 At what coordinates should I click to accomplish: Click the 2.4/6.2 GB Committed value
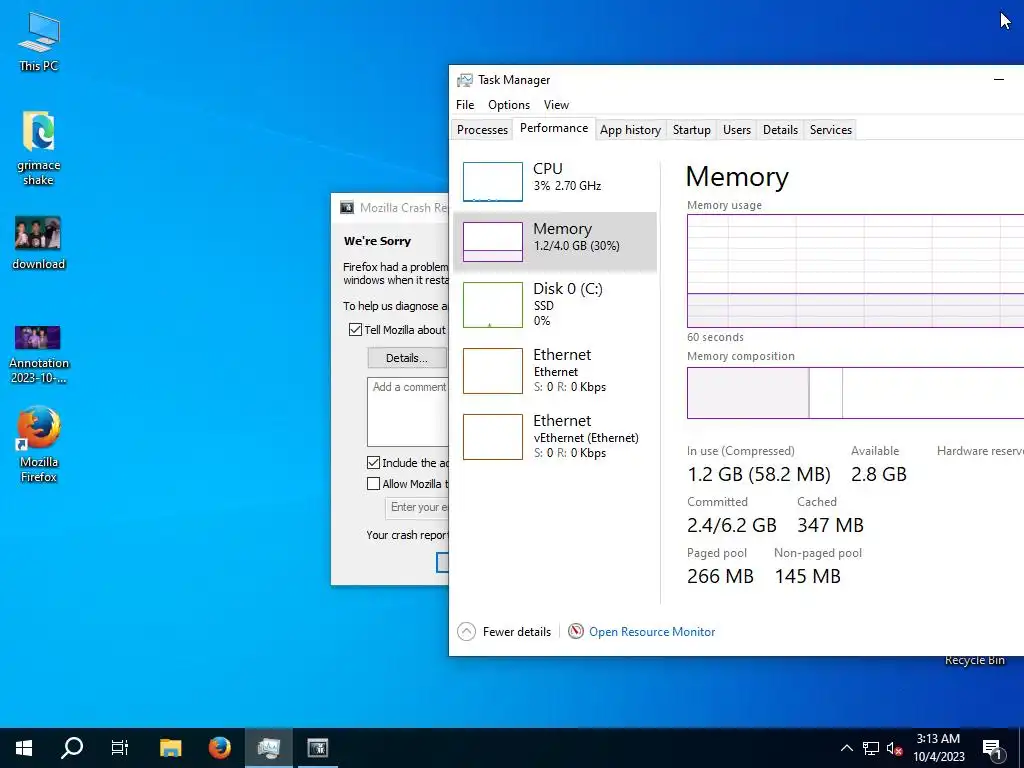click(x=732, y=525)
